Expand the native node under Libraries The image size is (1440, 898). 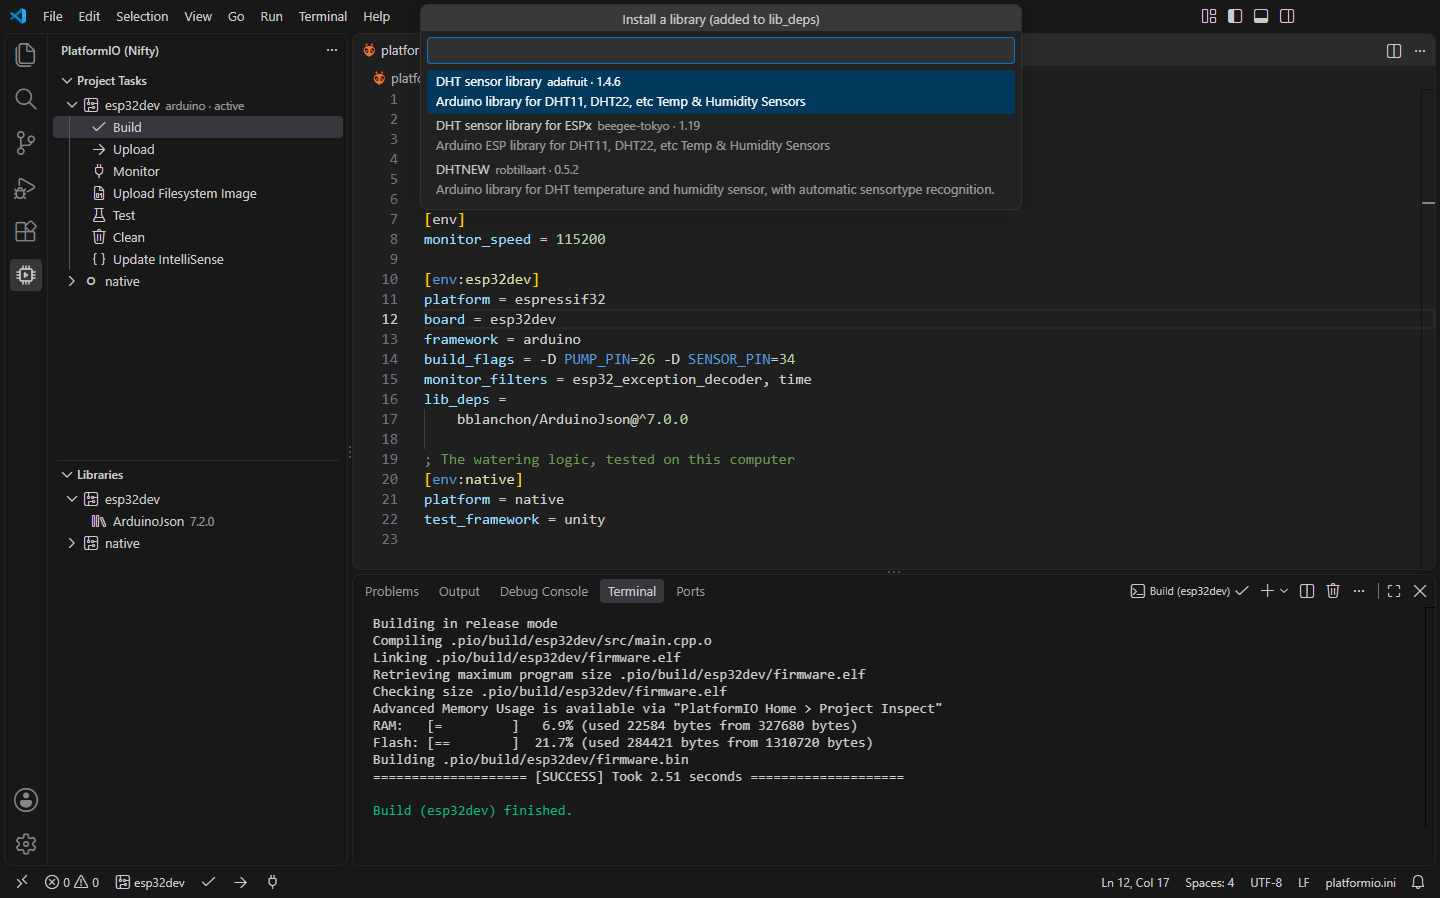click(72, 543)
